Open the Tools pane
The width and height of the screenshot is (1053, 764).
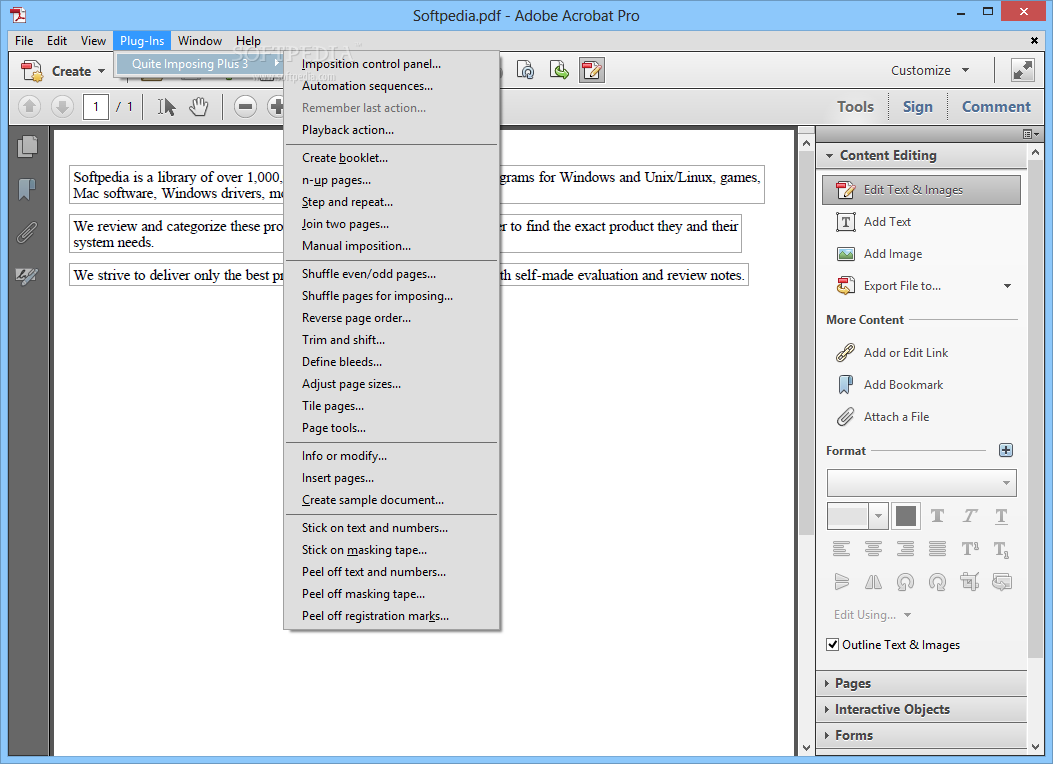pyautogui.click(x=855, y=107)
